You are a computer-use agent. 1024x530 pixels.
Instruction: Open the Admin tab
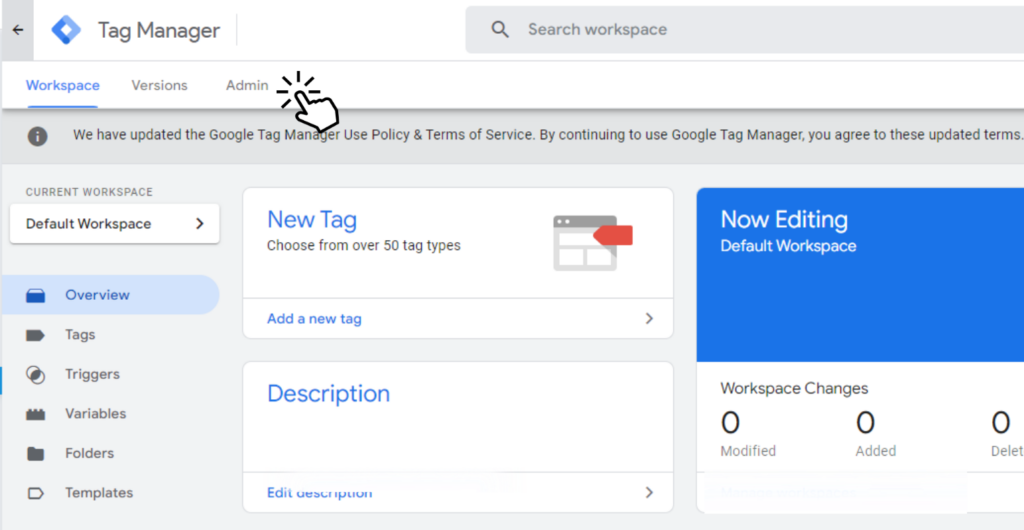coord(247,86)
